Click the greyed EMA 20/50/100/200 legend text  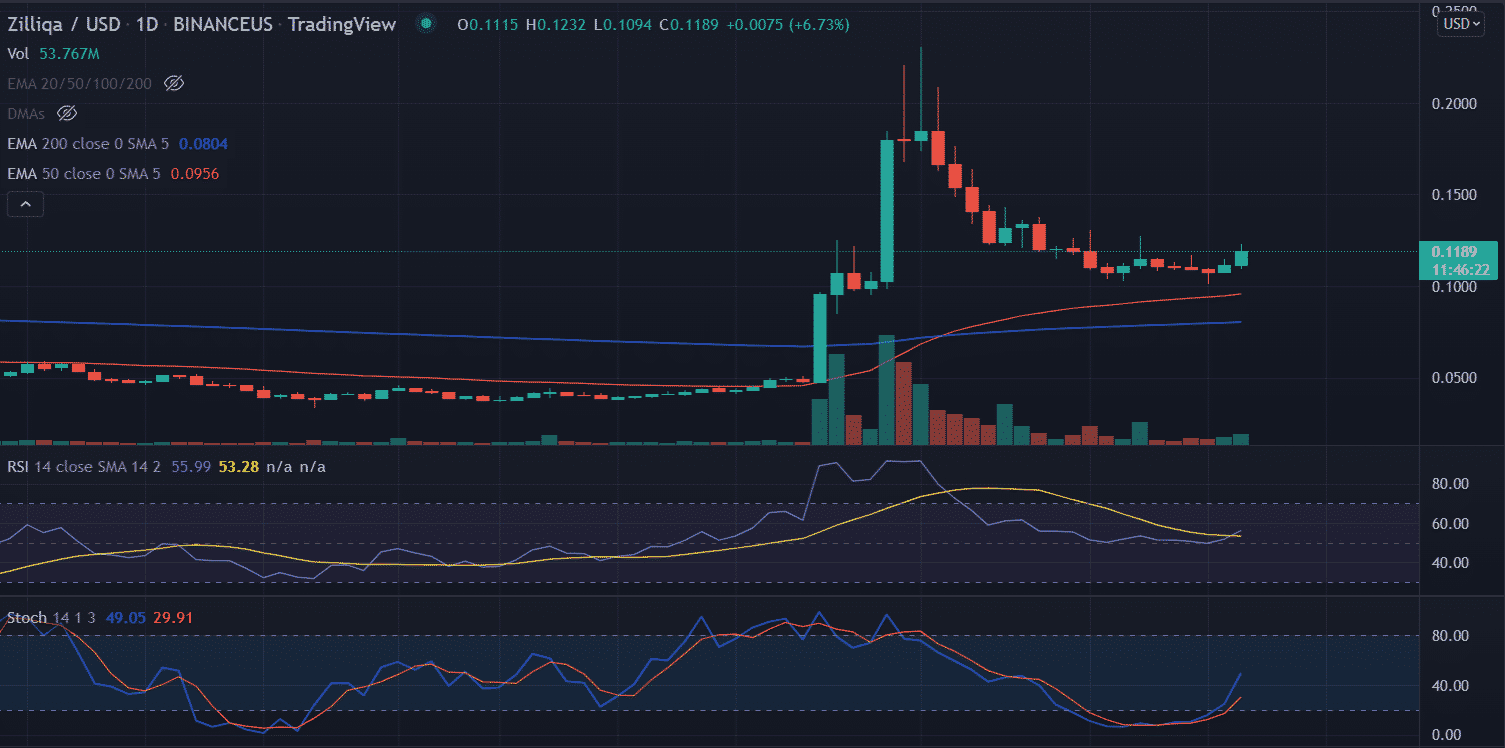79,84
